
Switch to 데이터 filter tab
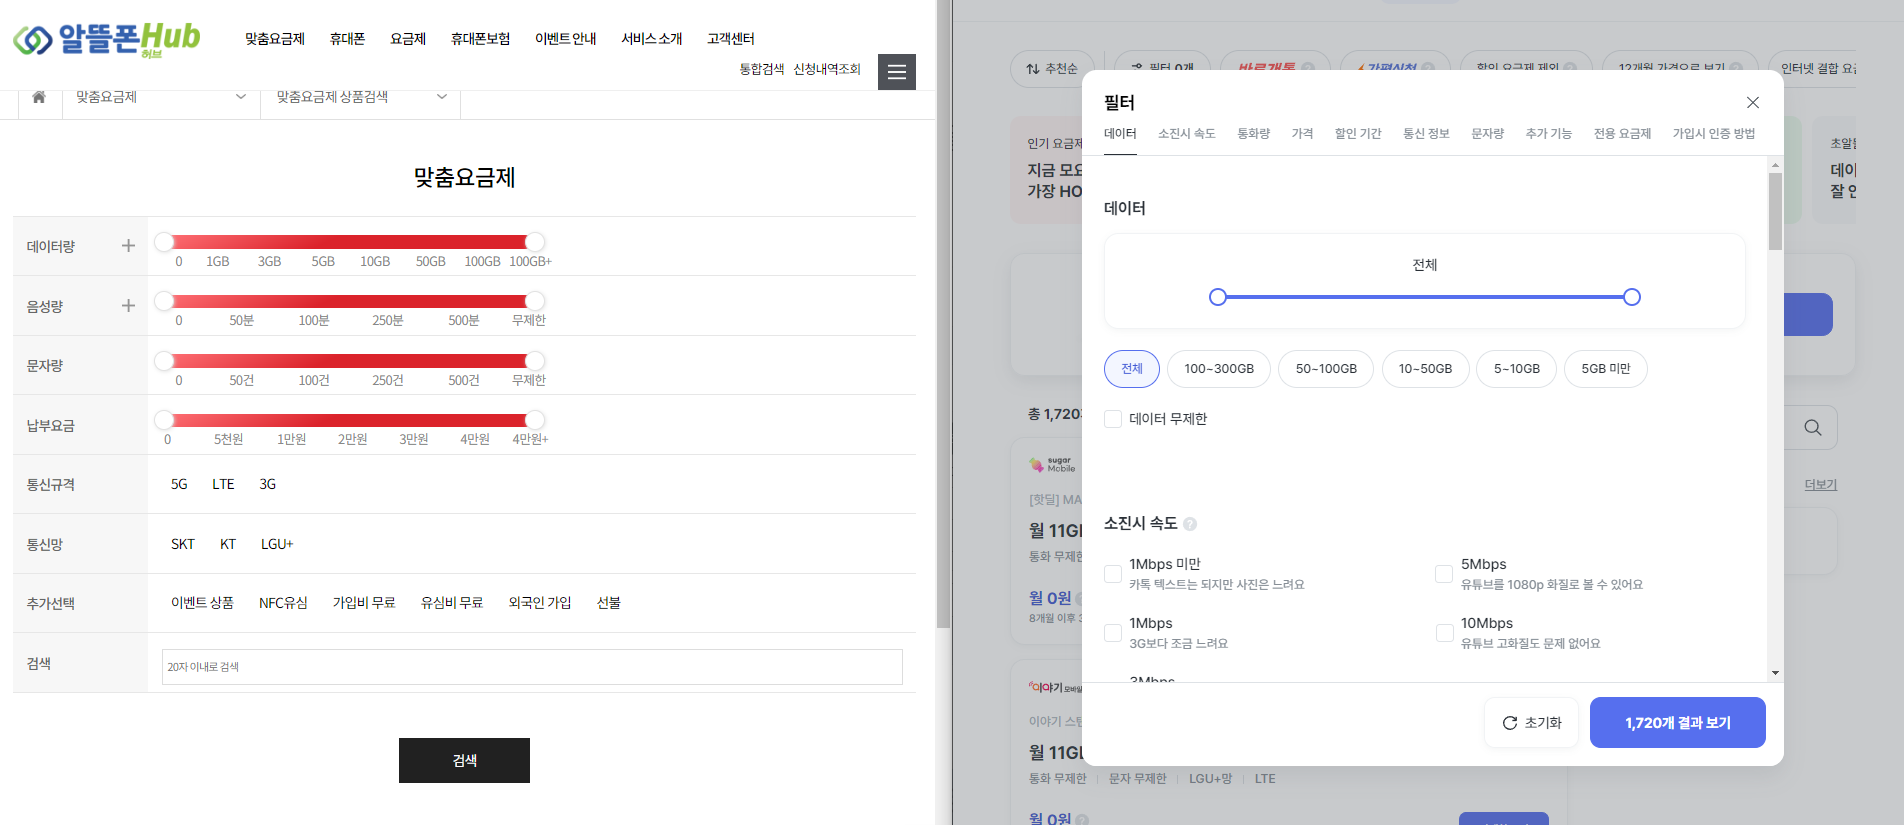(x=1120, y=134)
